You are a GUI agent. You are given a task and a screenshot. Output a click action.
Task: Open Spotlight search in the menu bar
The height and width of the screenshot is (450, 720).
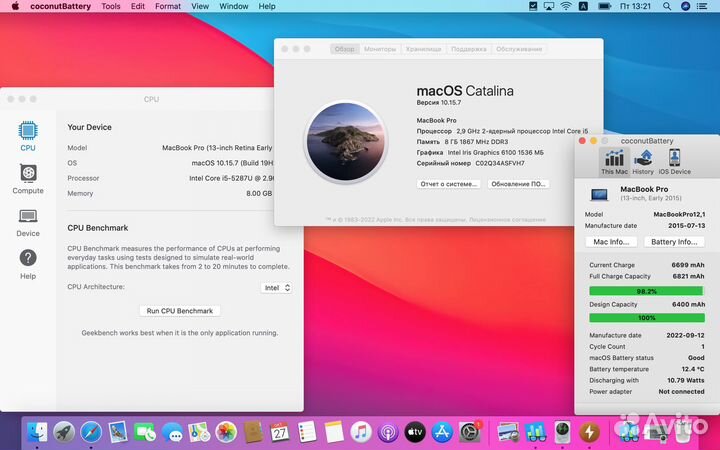click(667, 6)
